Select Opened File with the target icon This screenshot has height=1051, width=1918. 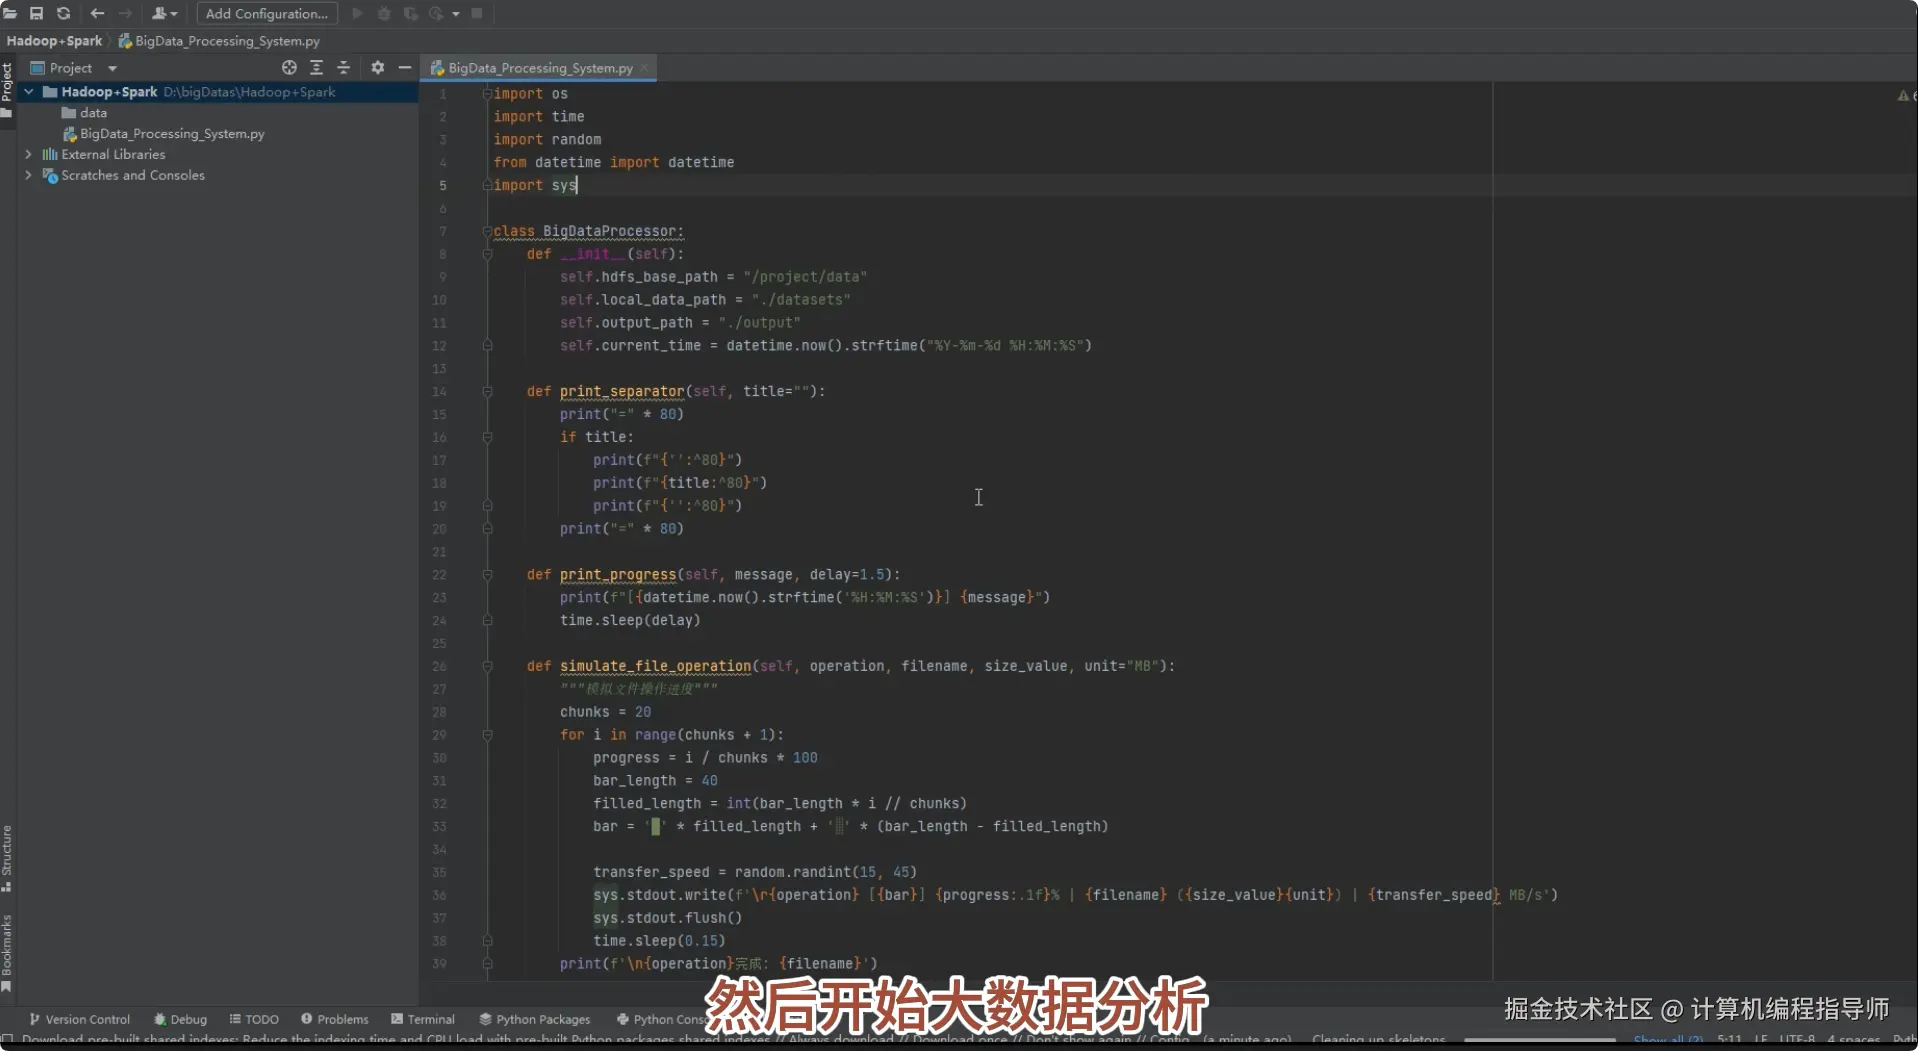pos(288,67)
